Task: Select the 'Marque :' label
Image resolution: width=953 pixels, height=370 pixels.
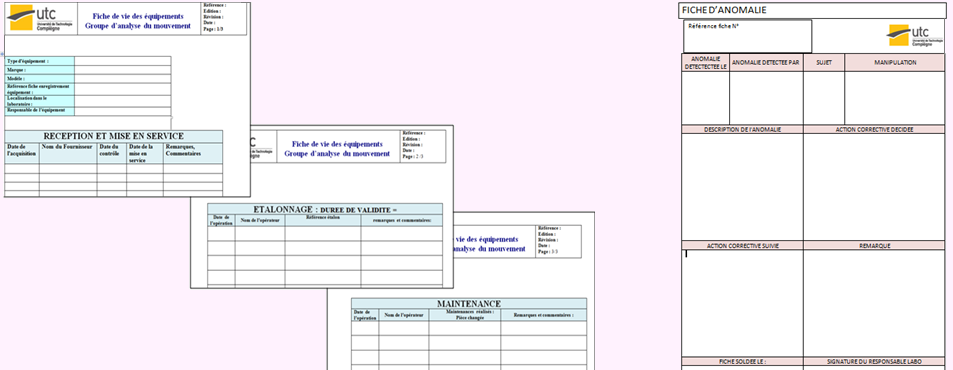Action: [x=40, y=70]
